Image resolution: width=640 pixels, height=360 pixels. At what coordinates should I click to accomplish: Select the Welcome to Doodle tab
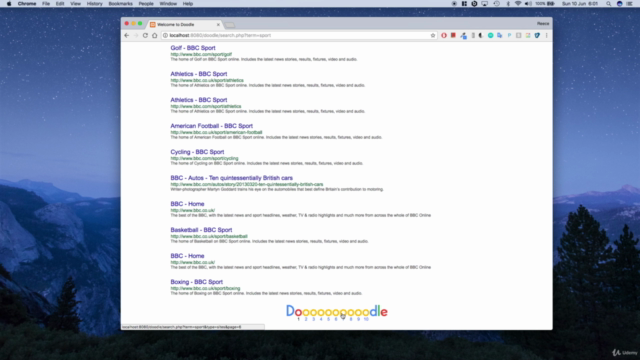tap(184, 24)
